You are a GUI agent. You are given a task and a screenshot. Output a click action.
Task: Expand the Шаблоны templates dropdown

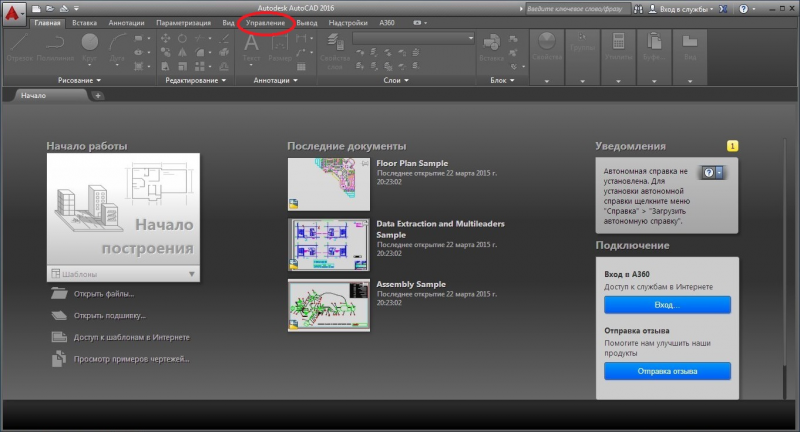tap(191, 273)
